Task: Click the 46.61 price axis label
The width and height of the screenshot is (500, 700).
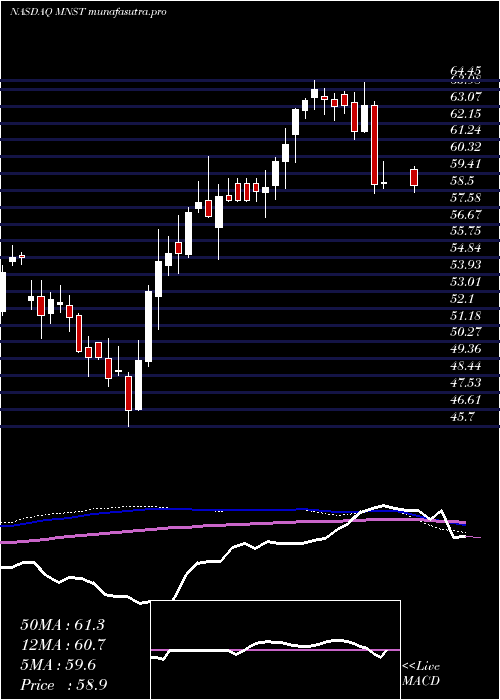Action: (x=466, y=399)
